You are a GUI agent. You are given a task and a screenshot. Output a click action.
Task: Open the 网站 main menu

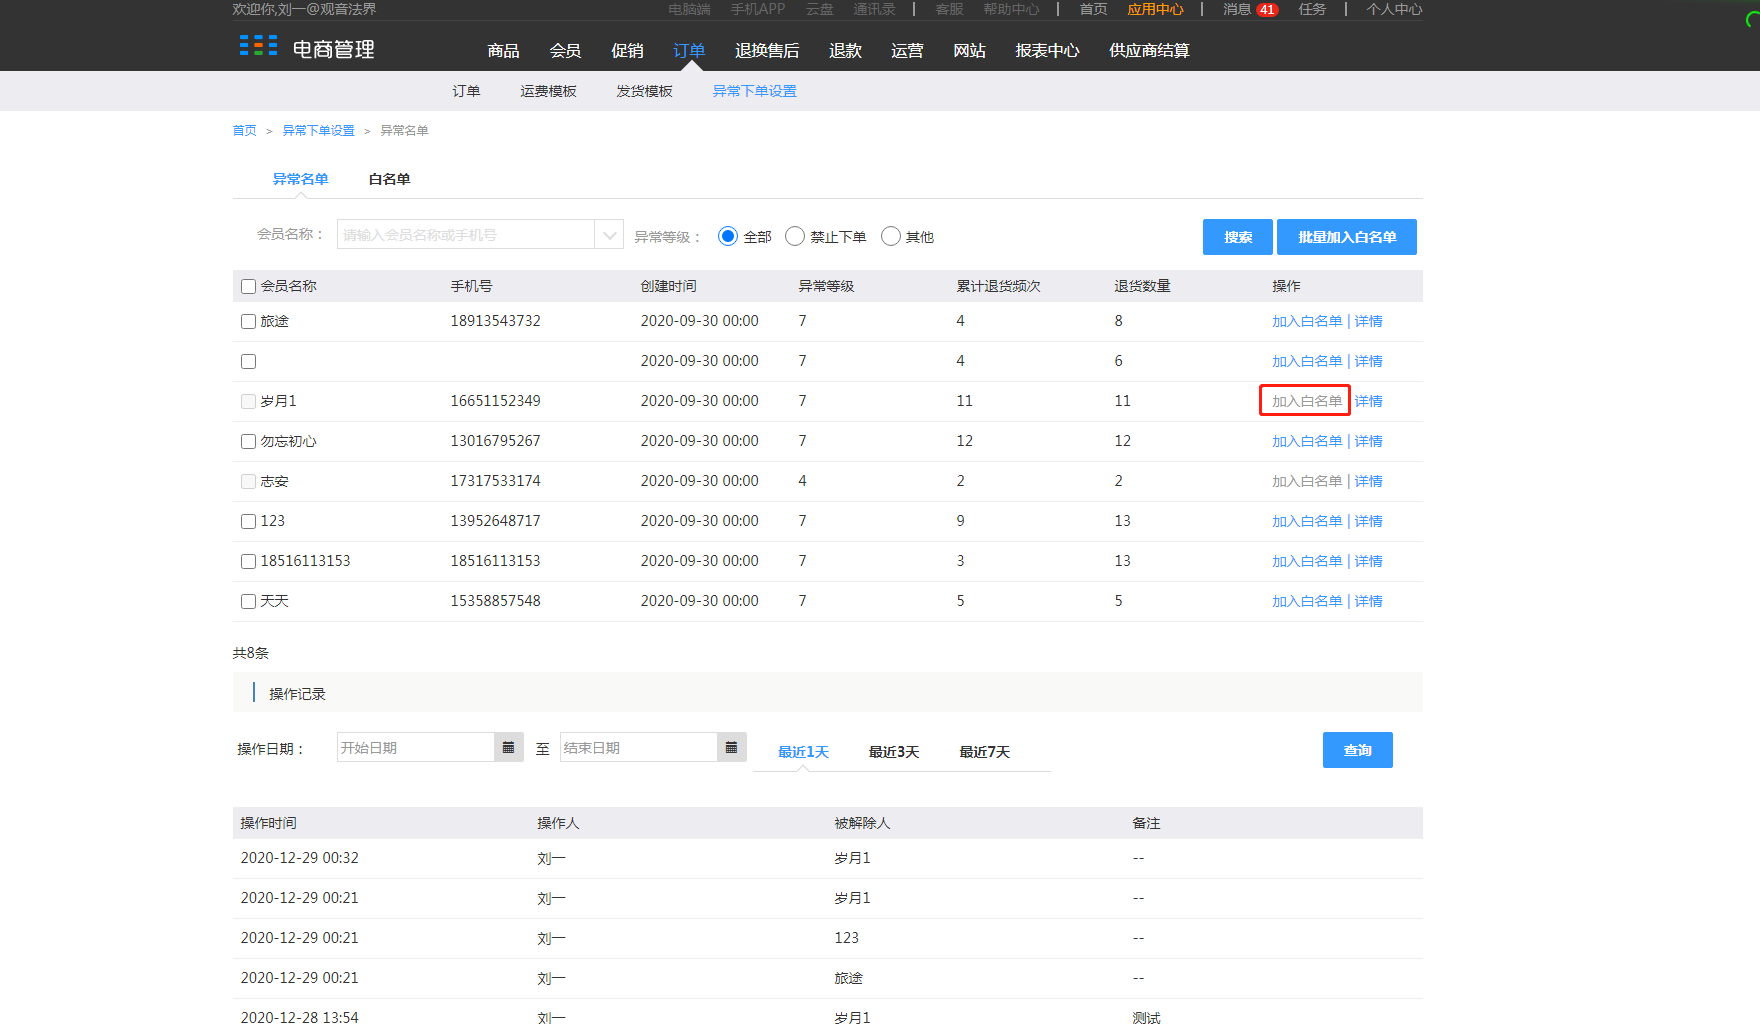(969, 50)
